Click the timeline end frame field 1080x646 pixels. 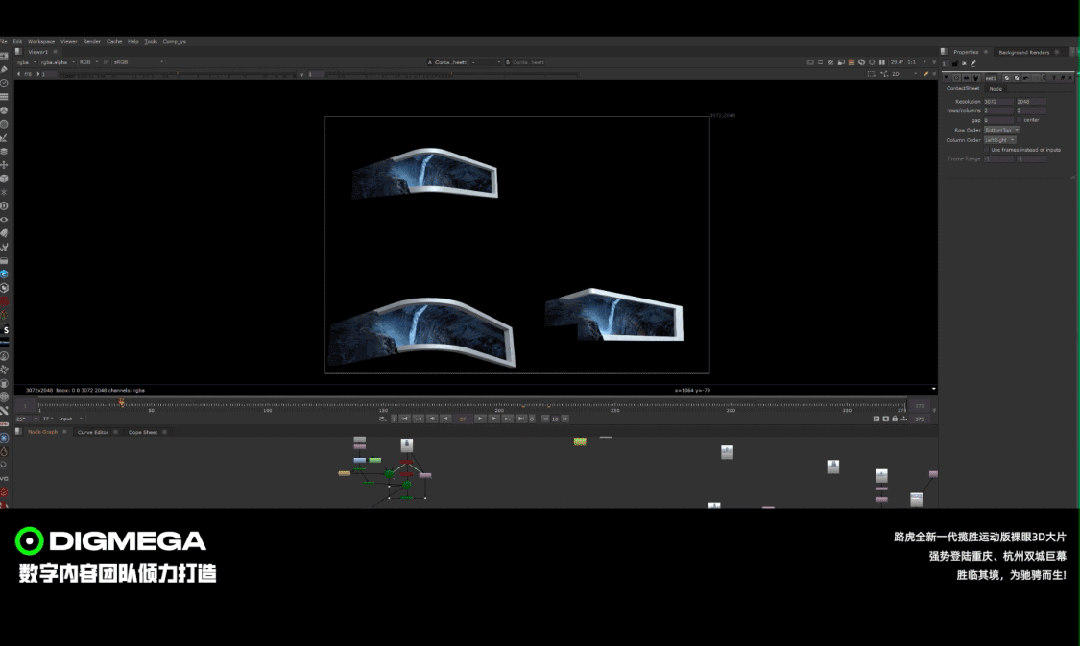(x=920, y=406)
